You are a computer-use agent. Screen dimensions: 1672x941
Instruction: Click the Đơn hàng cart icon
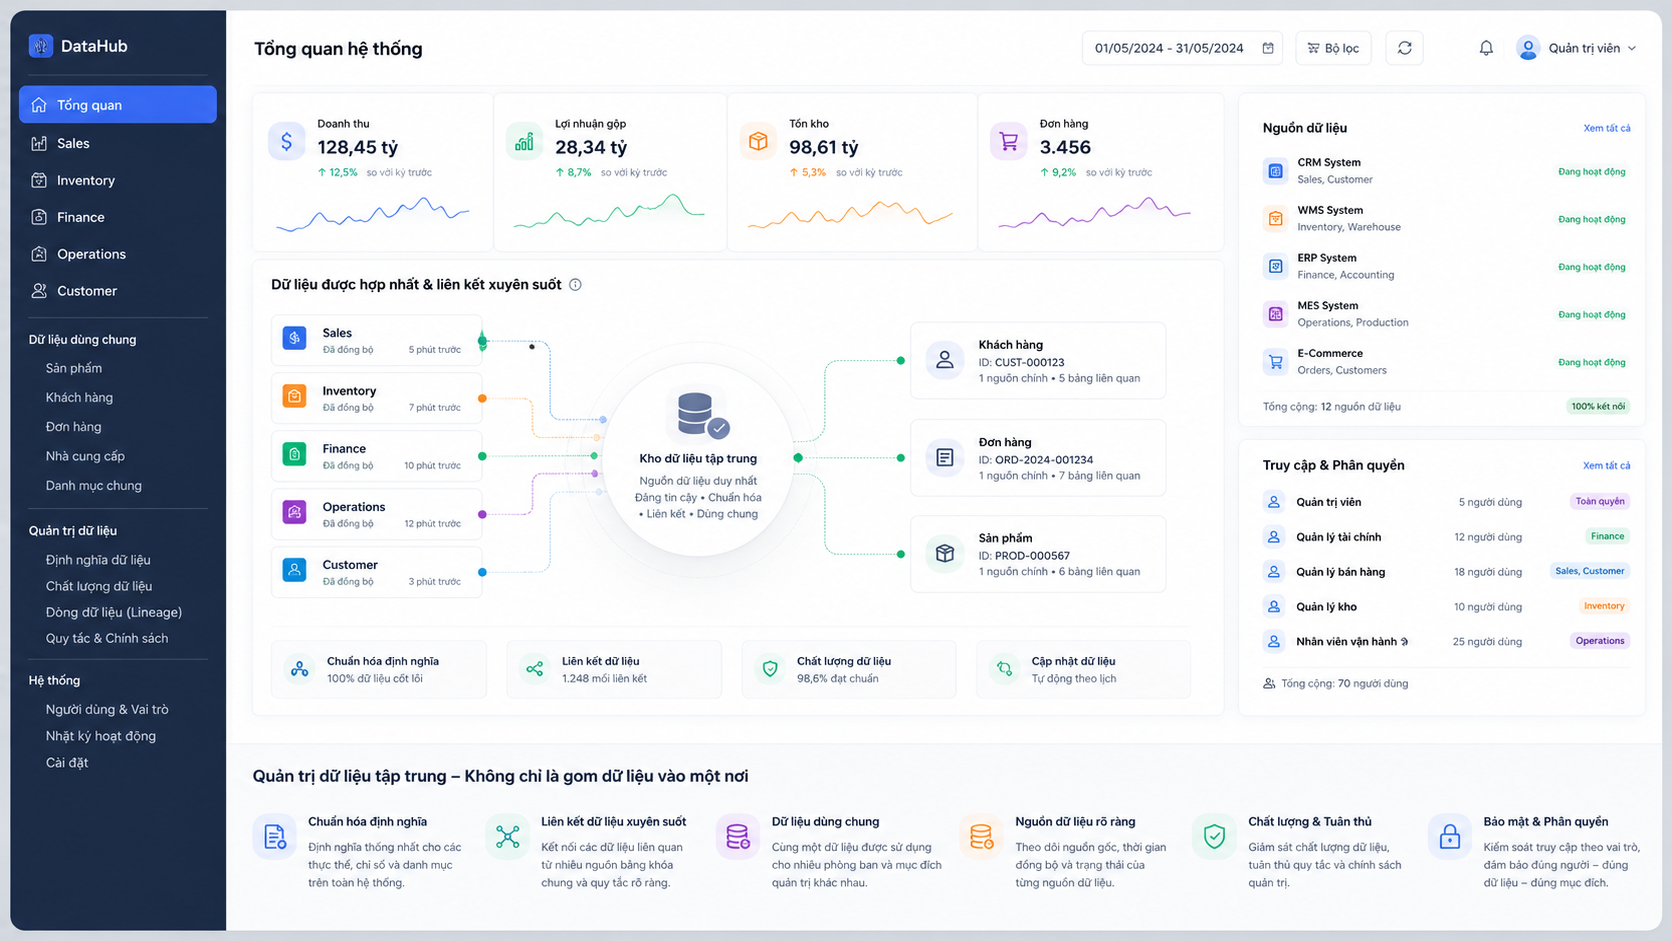[1008, 142]
